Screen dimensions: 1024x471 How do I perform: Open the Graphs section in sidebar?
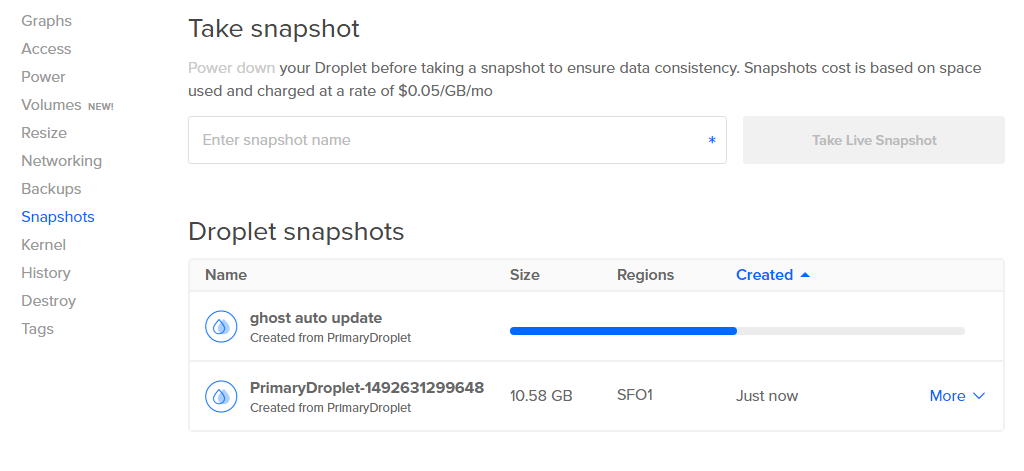(x=46, y=21)
